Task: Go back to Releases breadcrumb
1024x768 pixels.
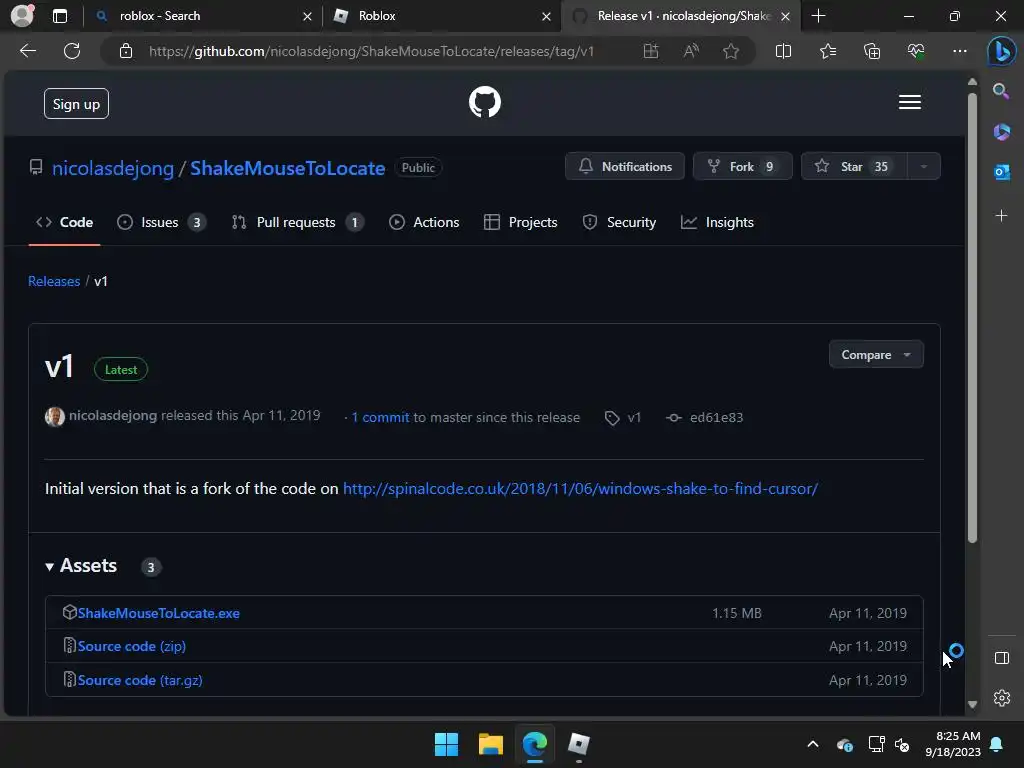Action: [54, 281]
